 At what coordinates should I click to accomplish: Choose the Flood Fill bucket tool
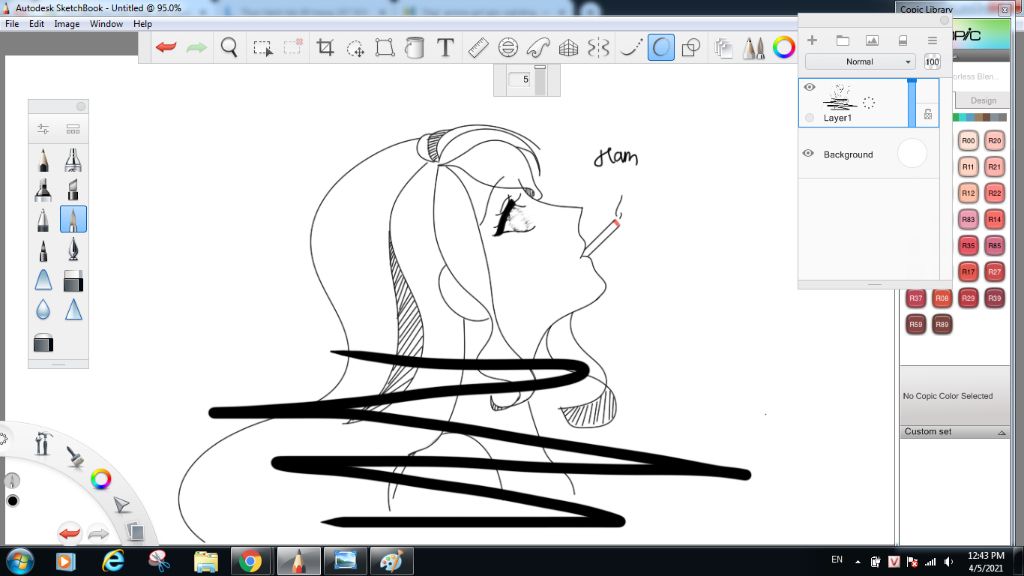(415, 47)
